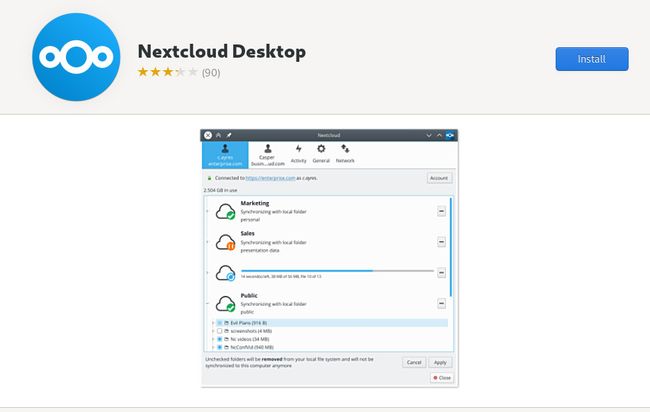Open the Network settings tab
Image resolution: width=650 pixels, height=412 pixels.
[x=345, y=154]
